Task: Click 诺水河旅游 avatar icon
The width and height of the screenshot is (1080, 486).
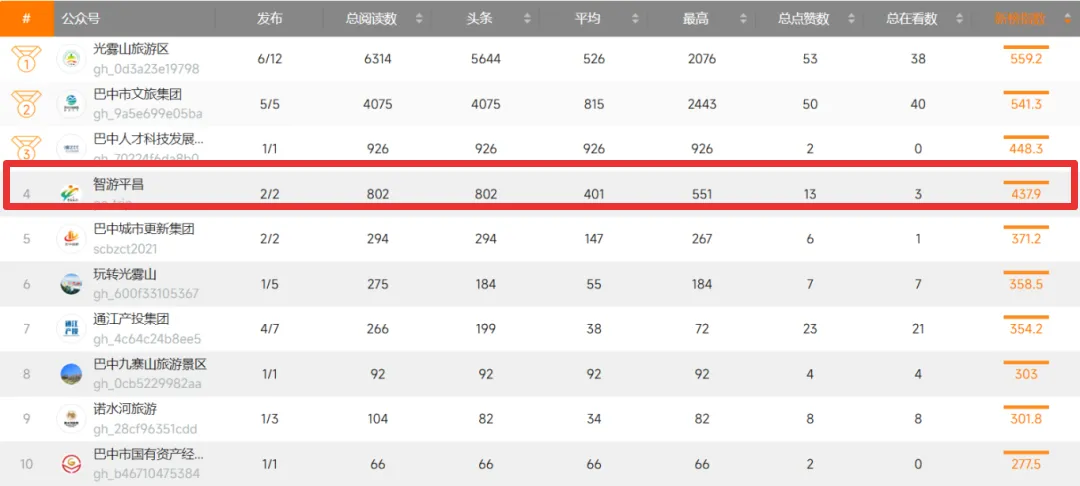Action: coord(71,419)
